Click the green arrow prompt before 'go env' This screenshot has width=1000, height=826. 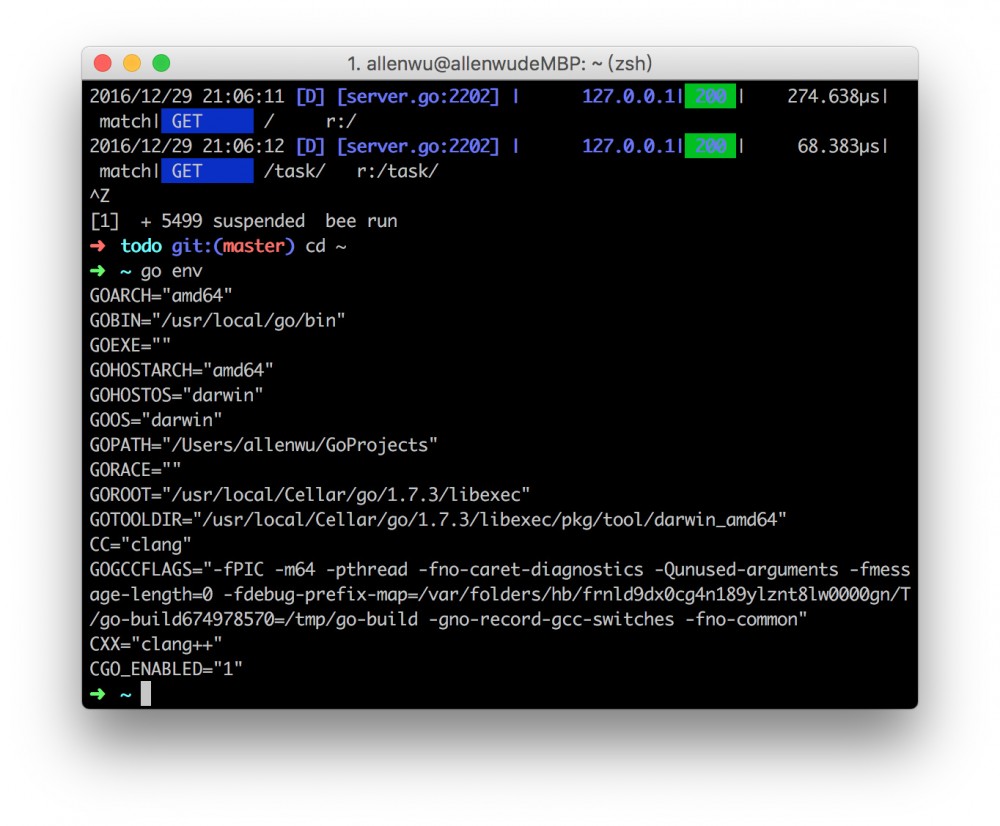(x=98, y=270)
